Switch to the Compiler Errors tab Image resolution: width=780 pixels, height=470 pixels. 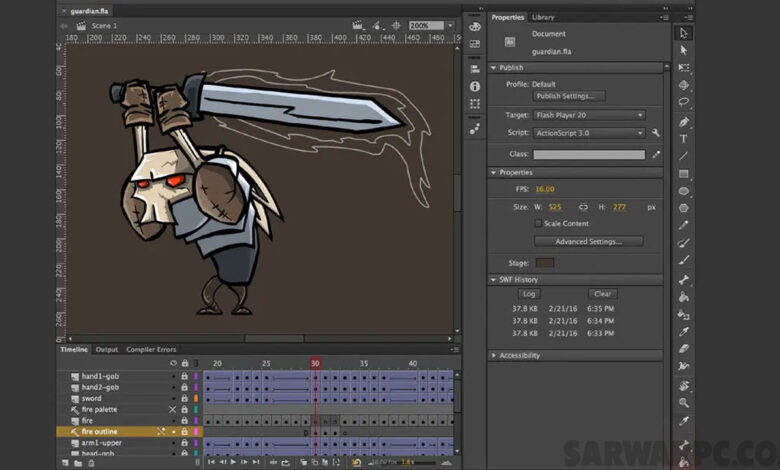coord(151,350)
